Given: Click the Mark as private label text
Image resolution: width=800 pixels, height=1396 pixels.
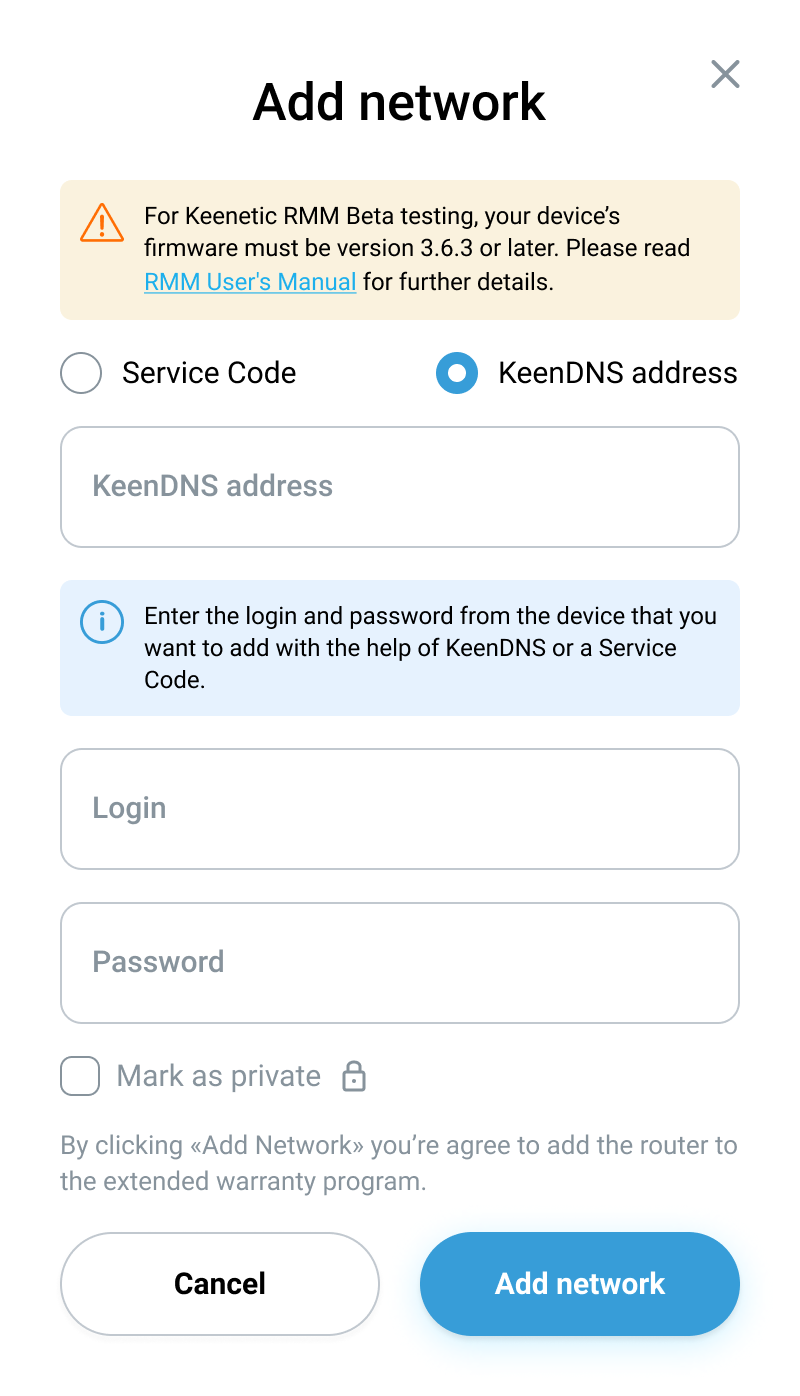Looking at the screenshot, I should tap(219, 1076).
